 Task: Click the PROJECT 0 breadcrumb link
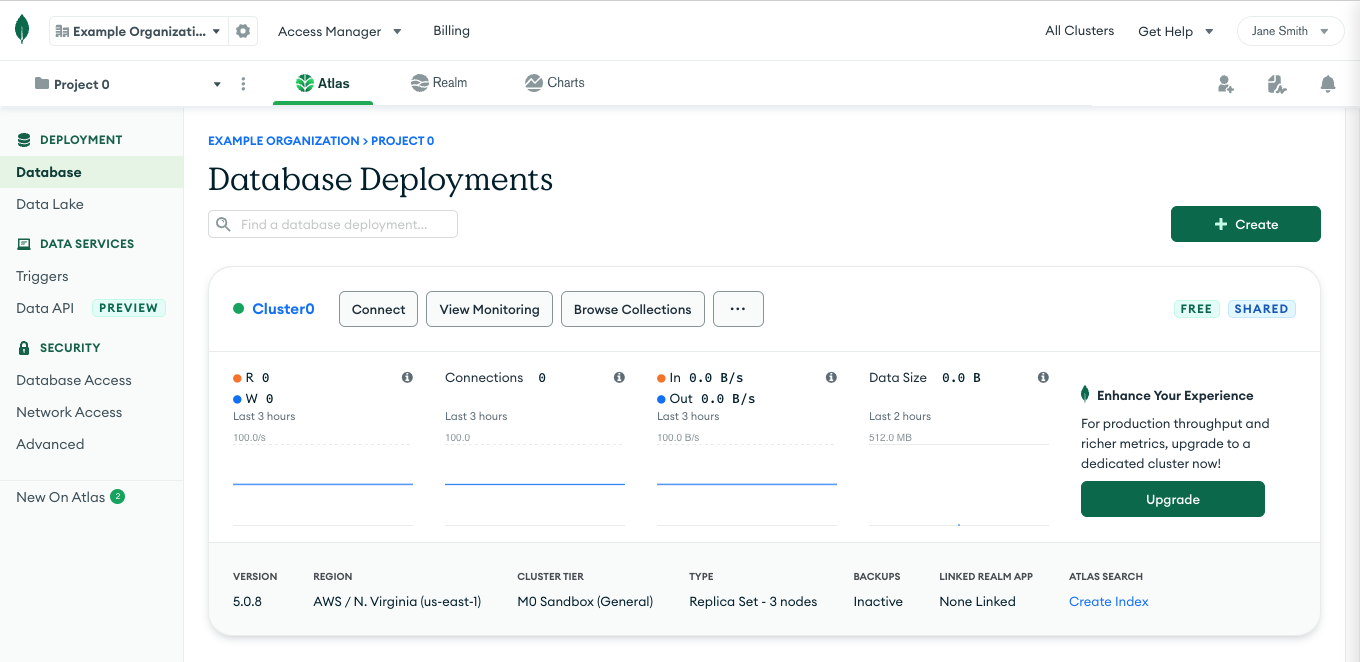pos(402,141)
